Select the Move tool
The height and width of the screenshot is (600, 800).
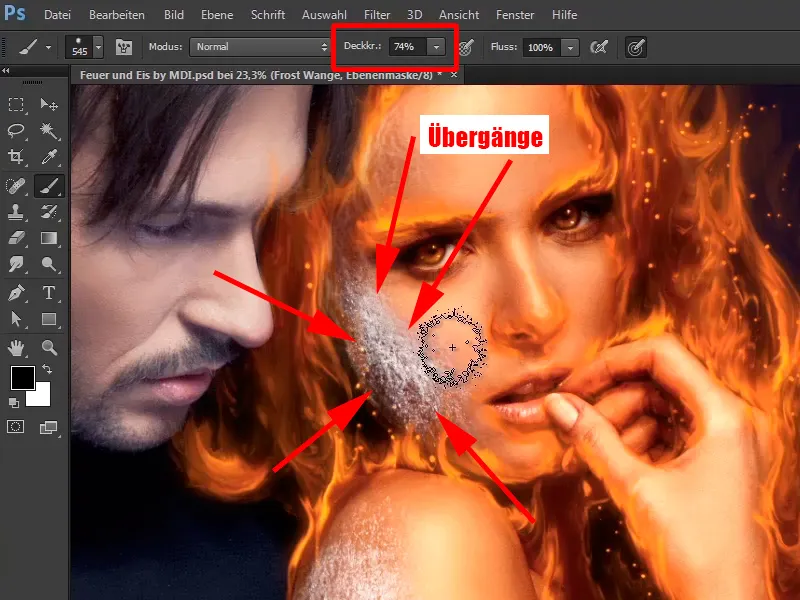click(48, 104)
